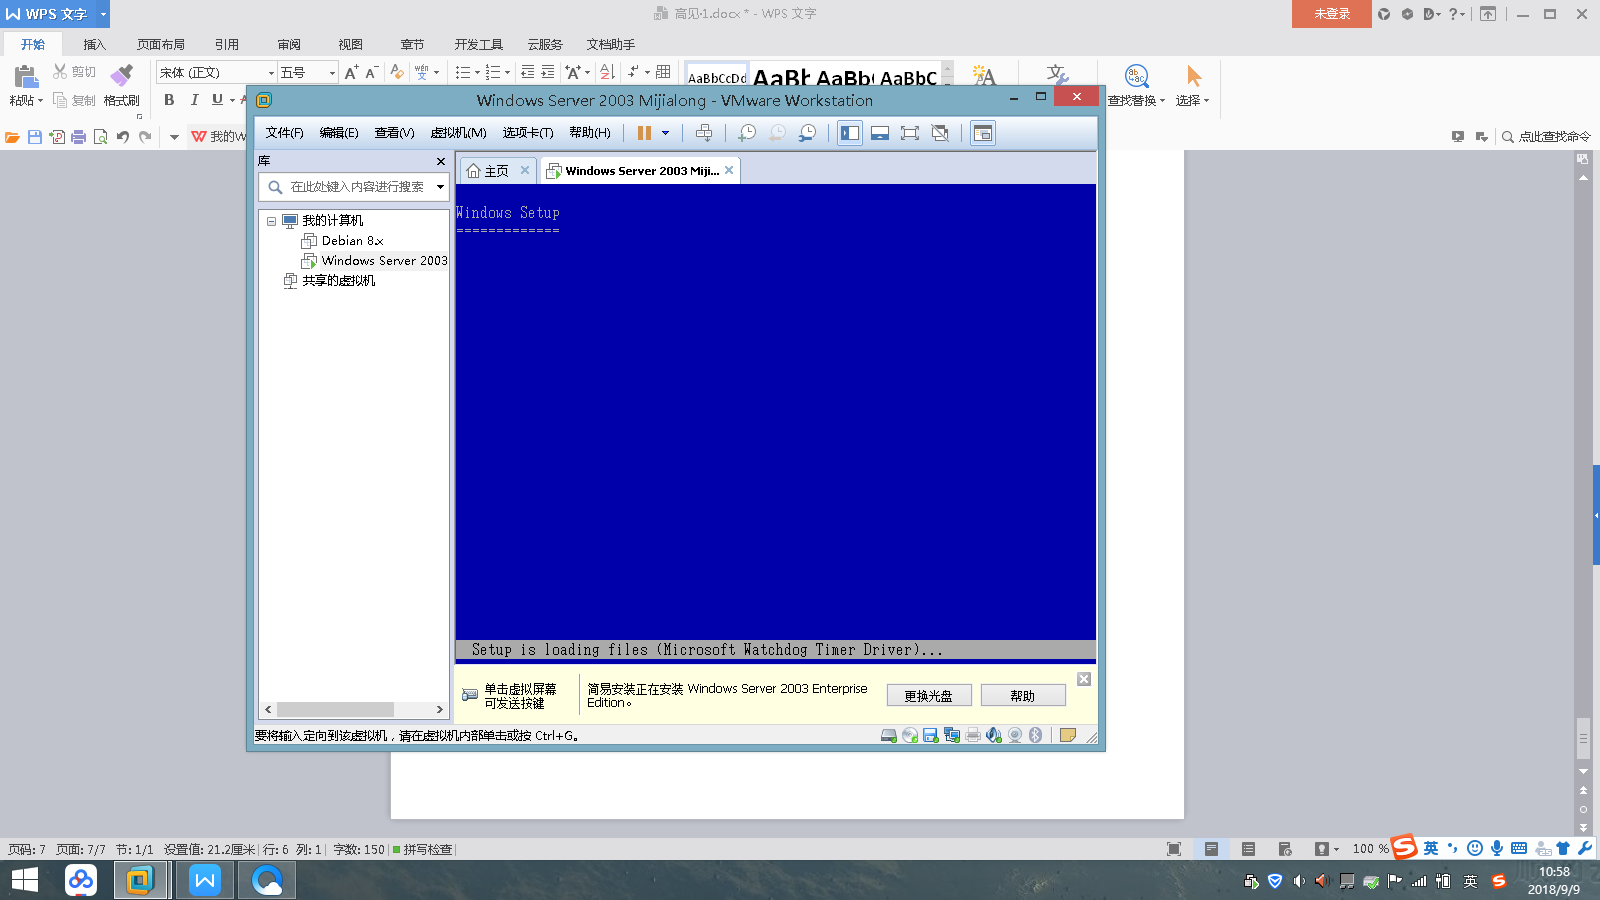Open power options dropdown next to pause

[x=665, y=133]
